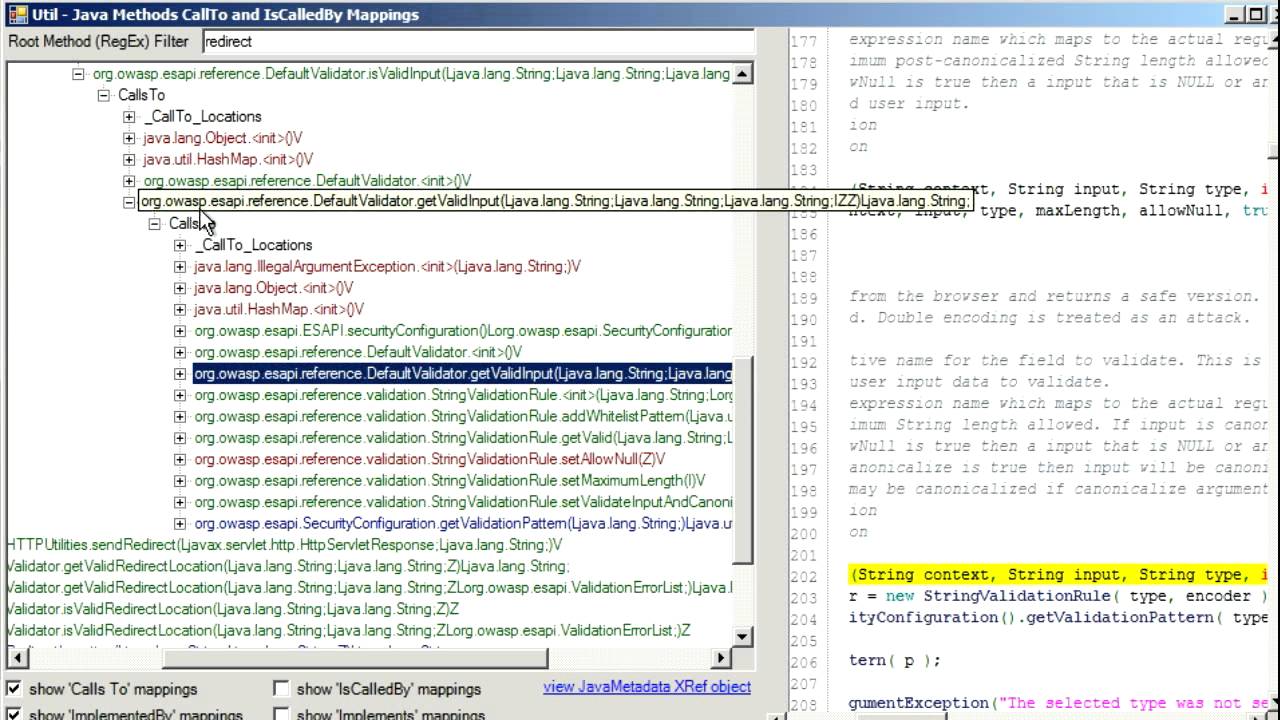Select isValidRedirectLocation row with ValidationErrorList
Image resolution: width=1280 pixels, height=720 pixels.
349,631
